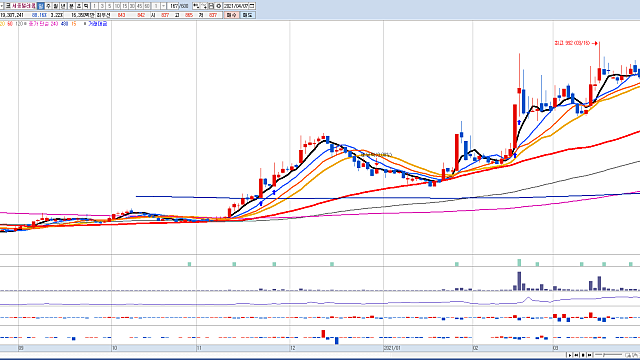The image size is (640, 360).
Task: Switch chart to second (초) period
Action: click(x=79, y=6)
